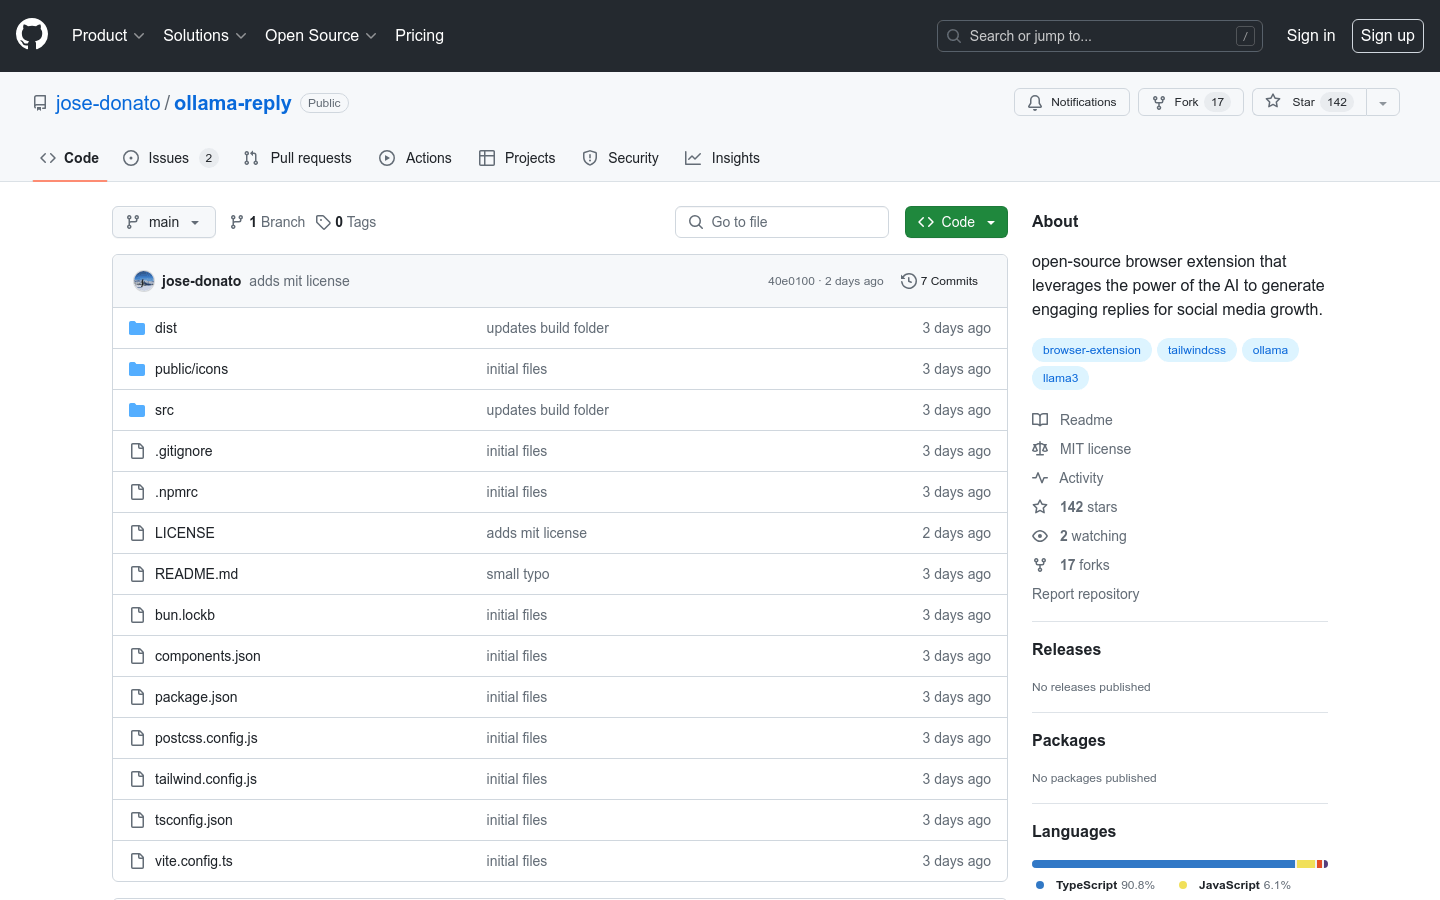This screenshot has width=1440, height=900.
Task: Click TypeScript segment of language bar
Action: [x=1163, y=864]
